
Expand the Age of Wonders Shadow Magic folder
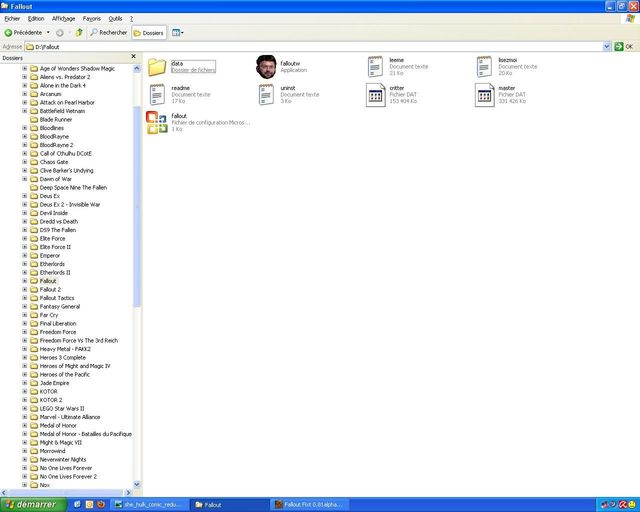24,69
